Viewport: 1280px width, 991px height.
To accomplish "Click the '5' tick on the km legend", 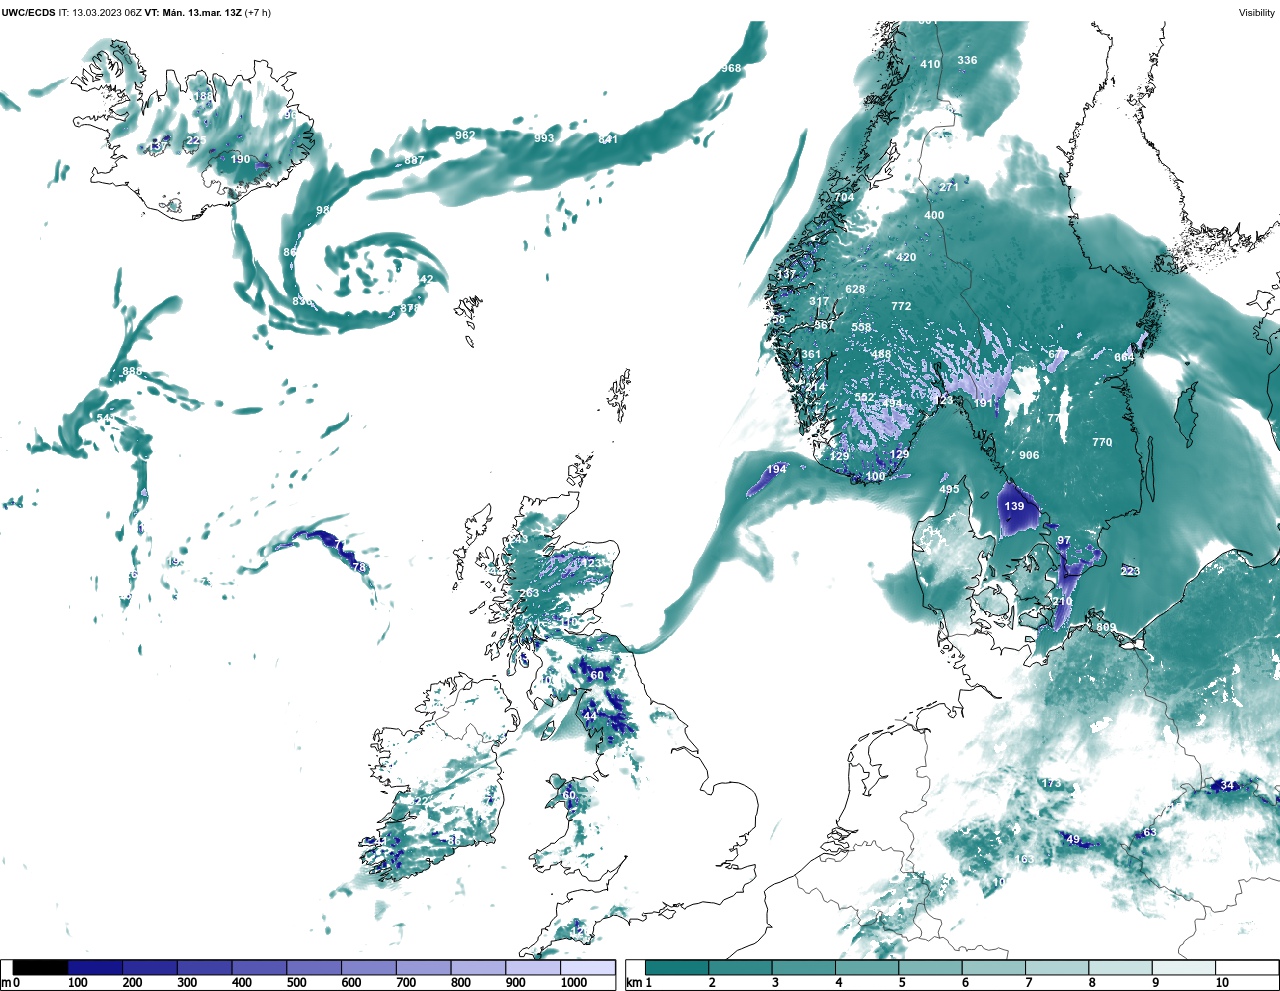I will 903,983.
